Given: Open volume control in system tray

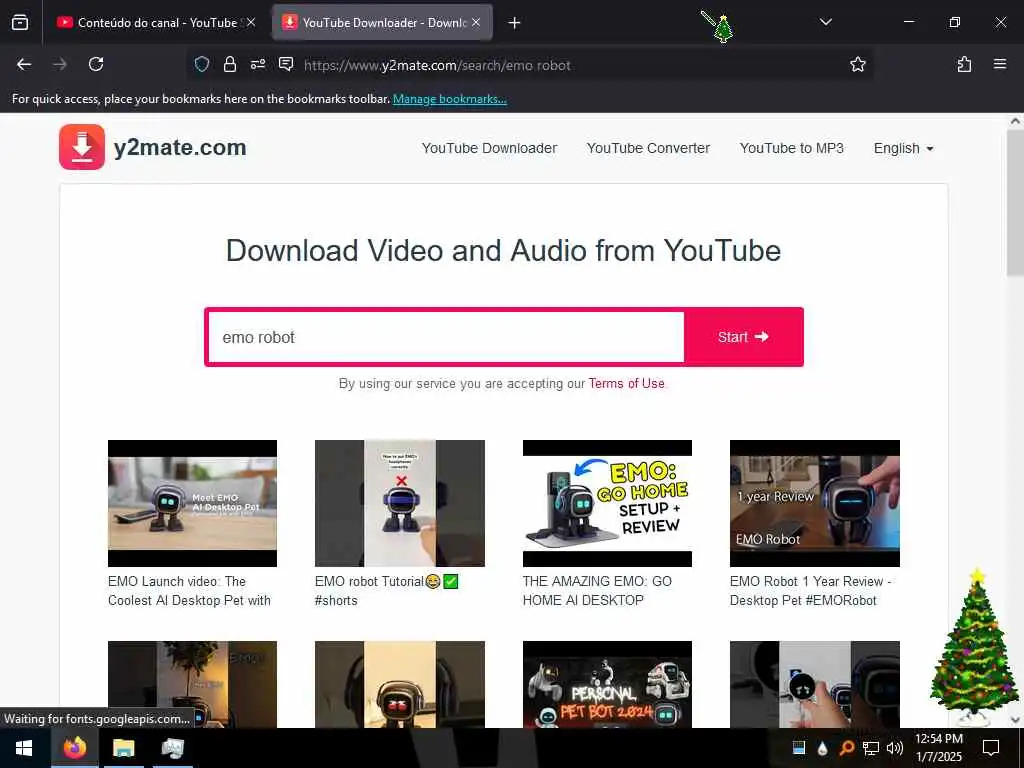Looking at the screenshot, I should [894, 748].
